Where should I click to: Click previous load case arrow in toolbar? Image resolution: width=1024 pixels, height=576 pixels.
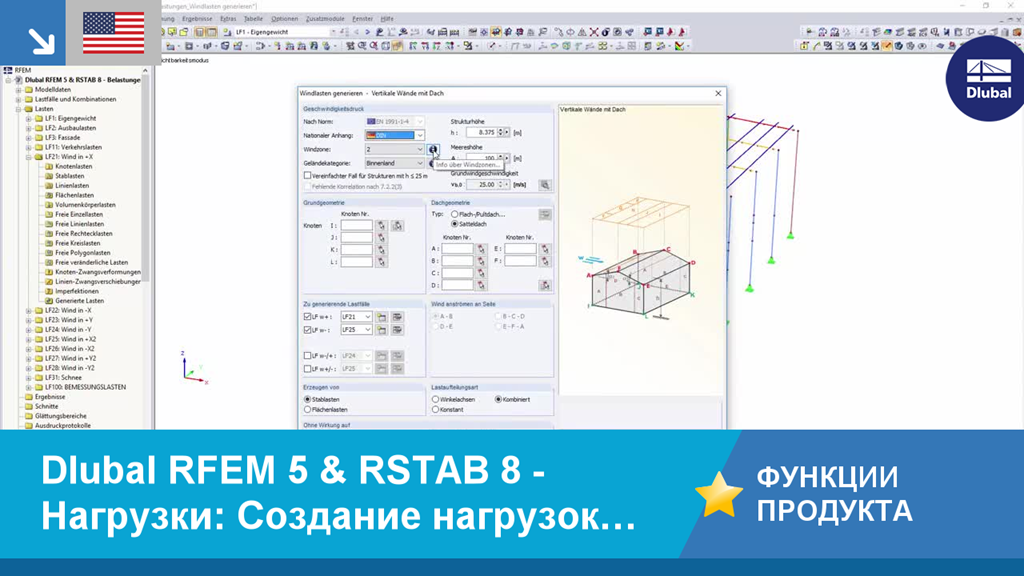[x=357, y=32]
